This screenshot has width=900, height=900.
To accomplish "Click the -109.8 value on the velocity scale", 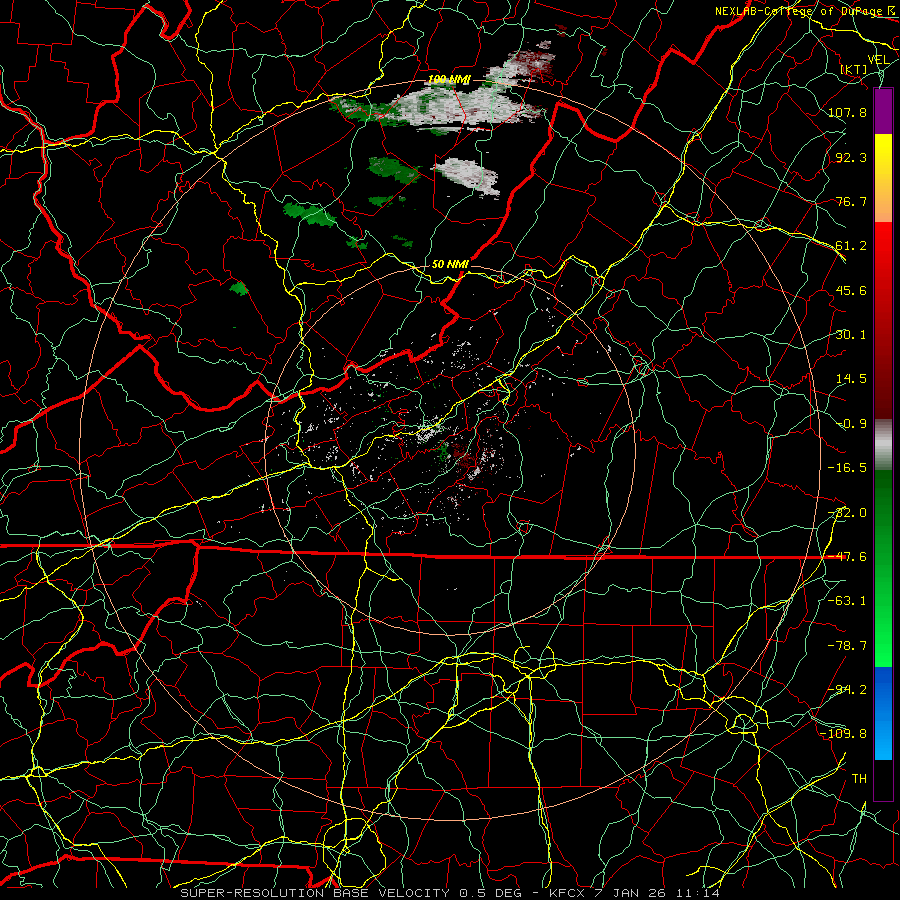I will click(844, 734).
